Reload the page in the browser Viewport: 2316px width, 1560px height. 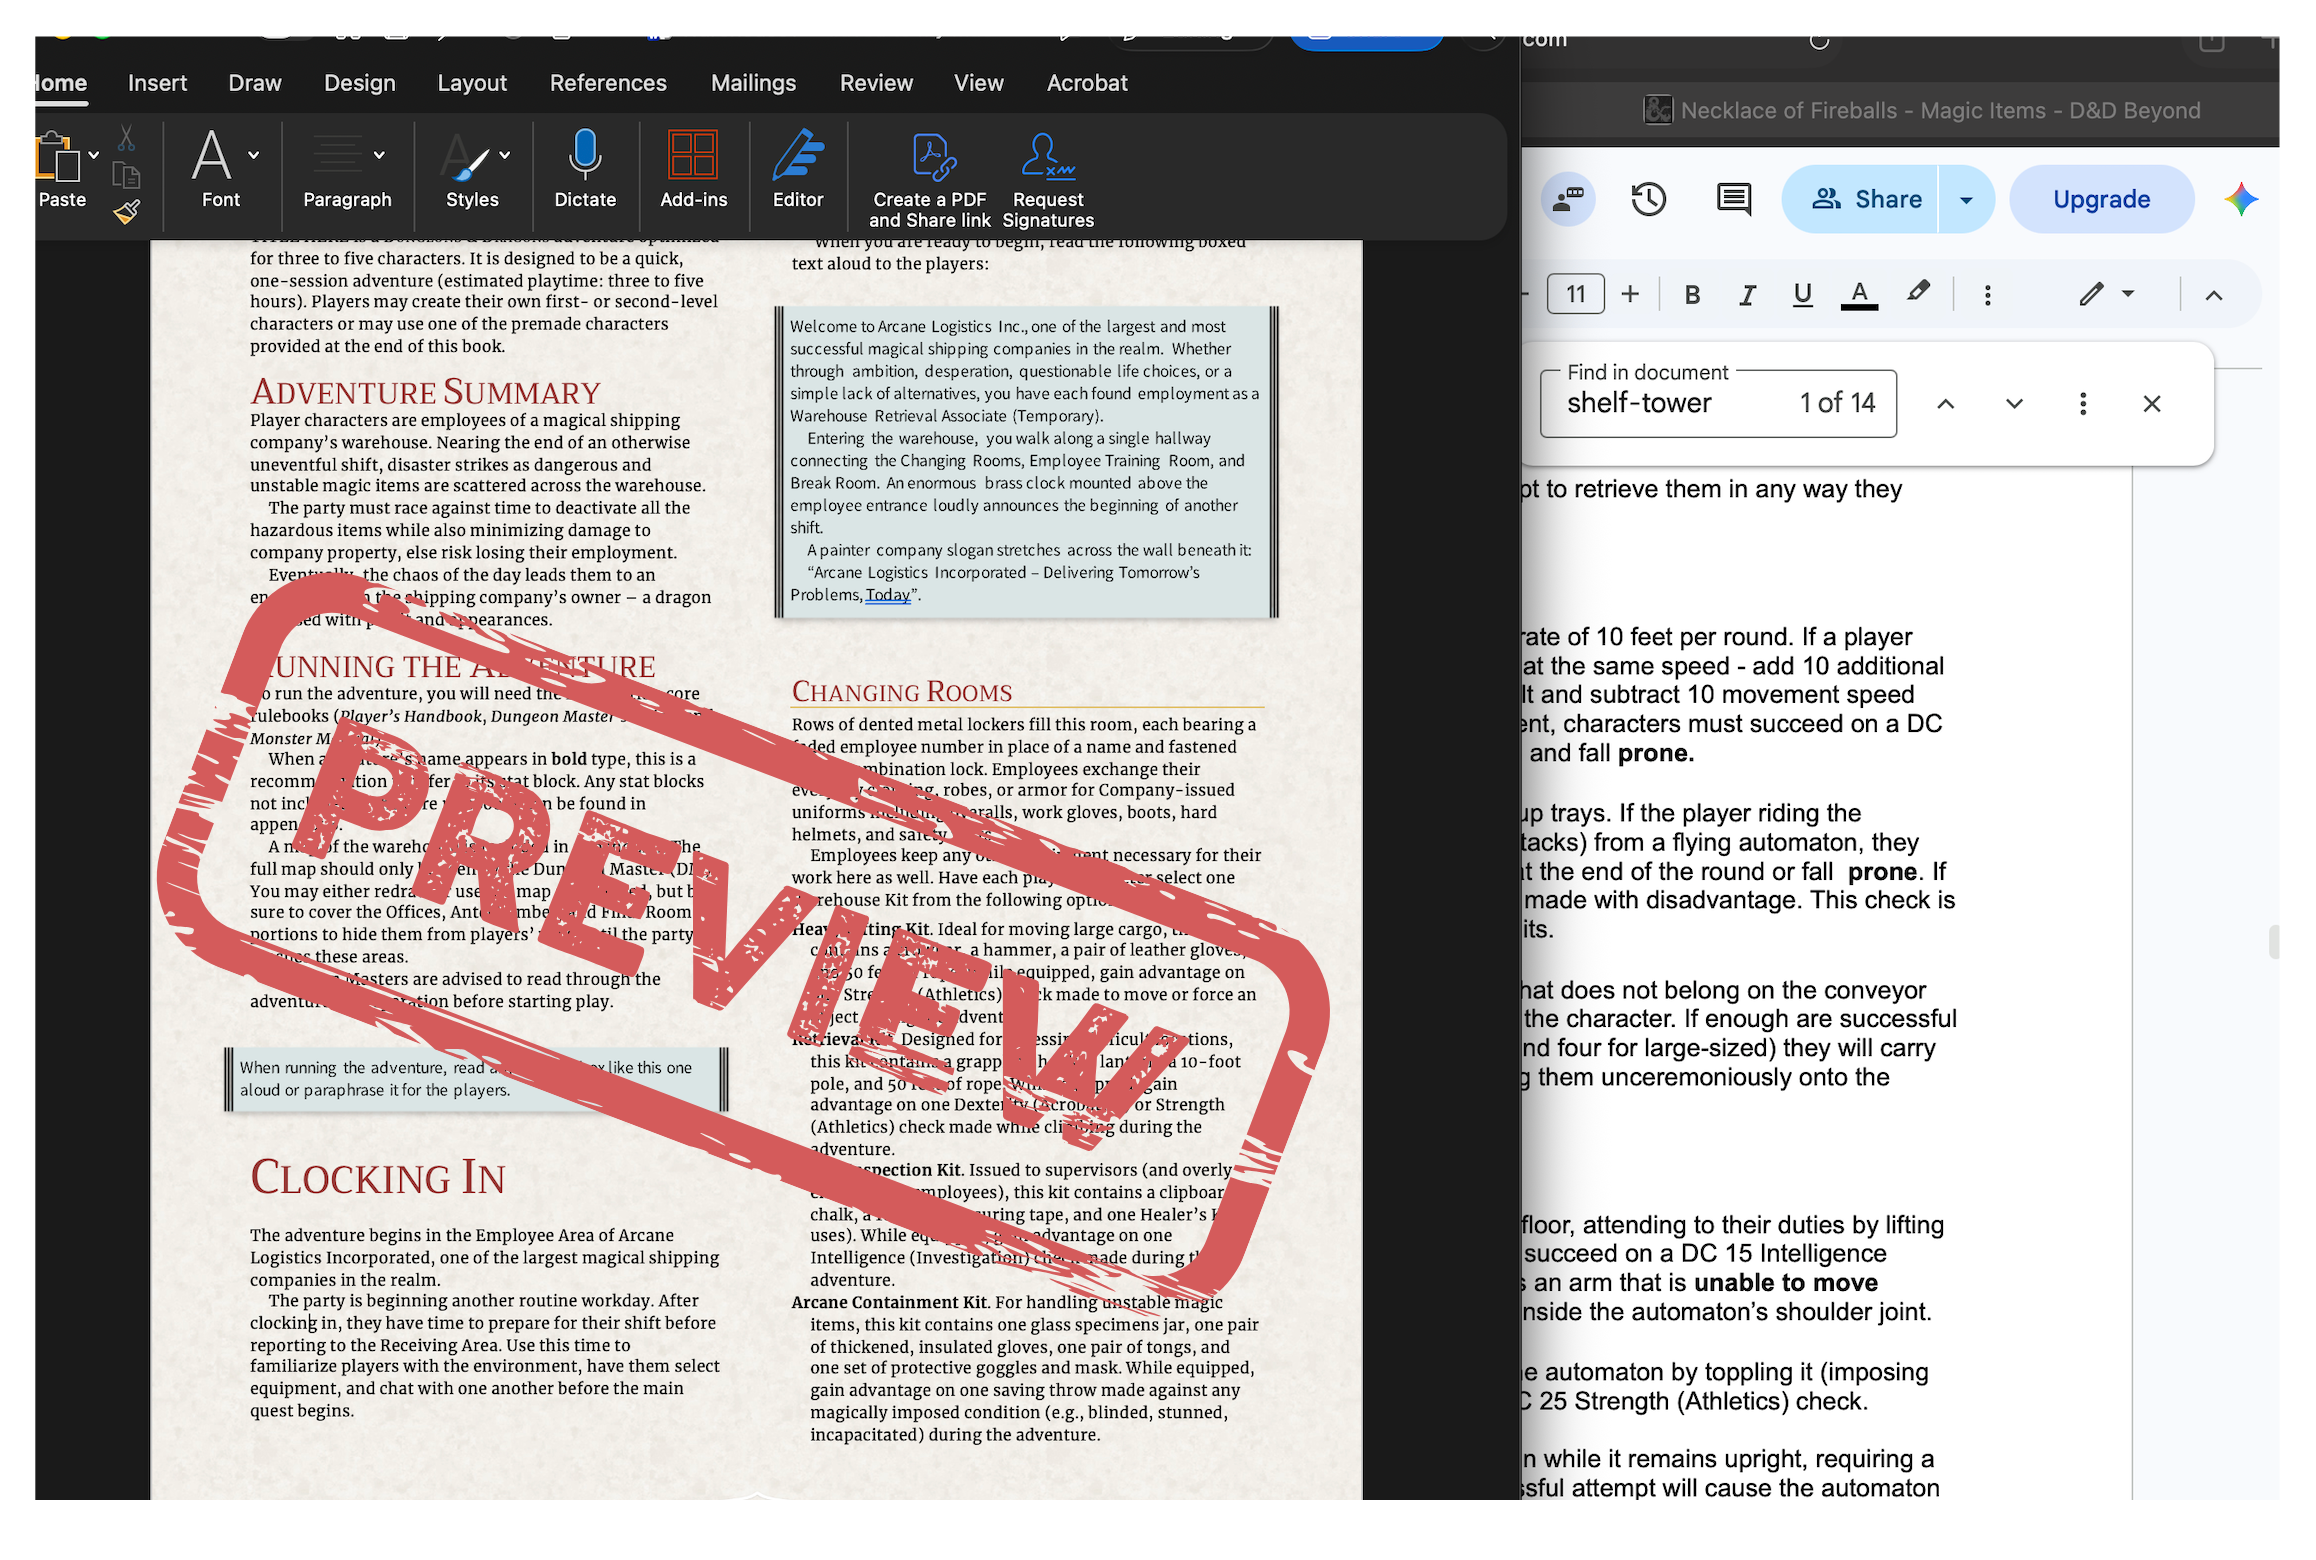pyautogui.click(x=1818, y=42)
